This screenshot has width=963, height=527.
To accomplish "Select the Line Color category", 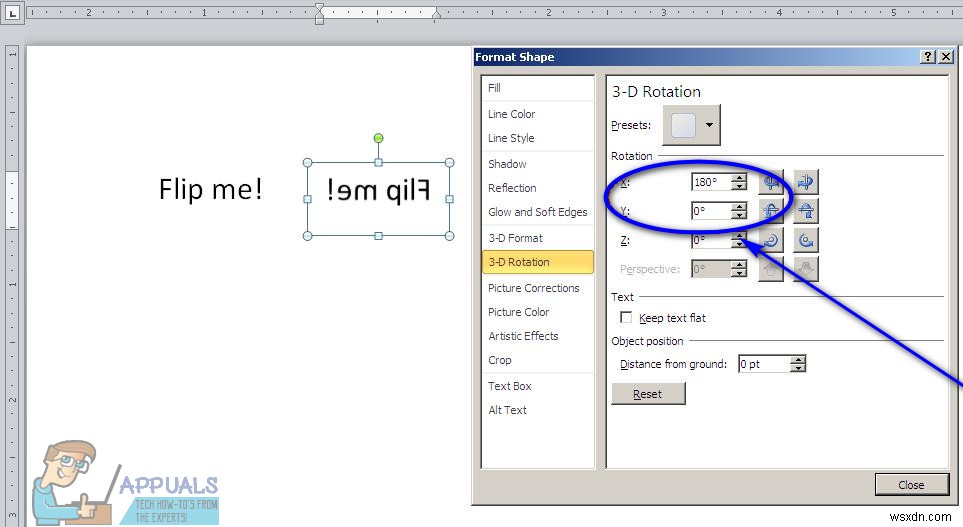I will click(x=538, y=114).
